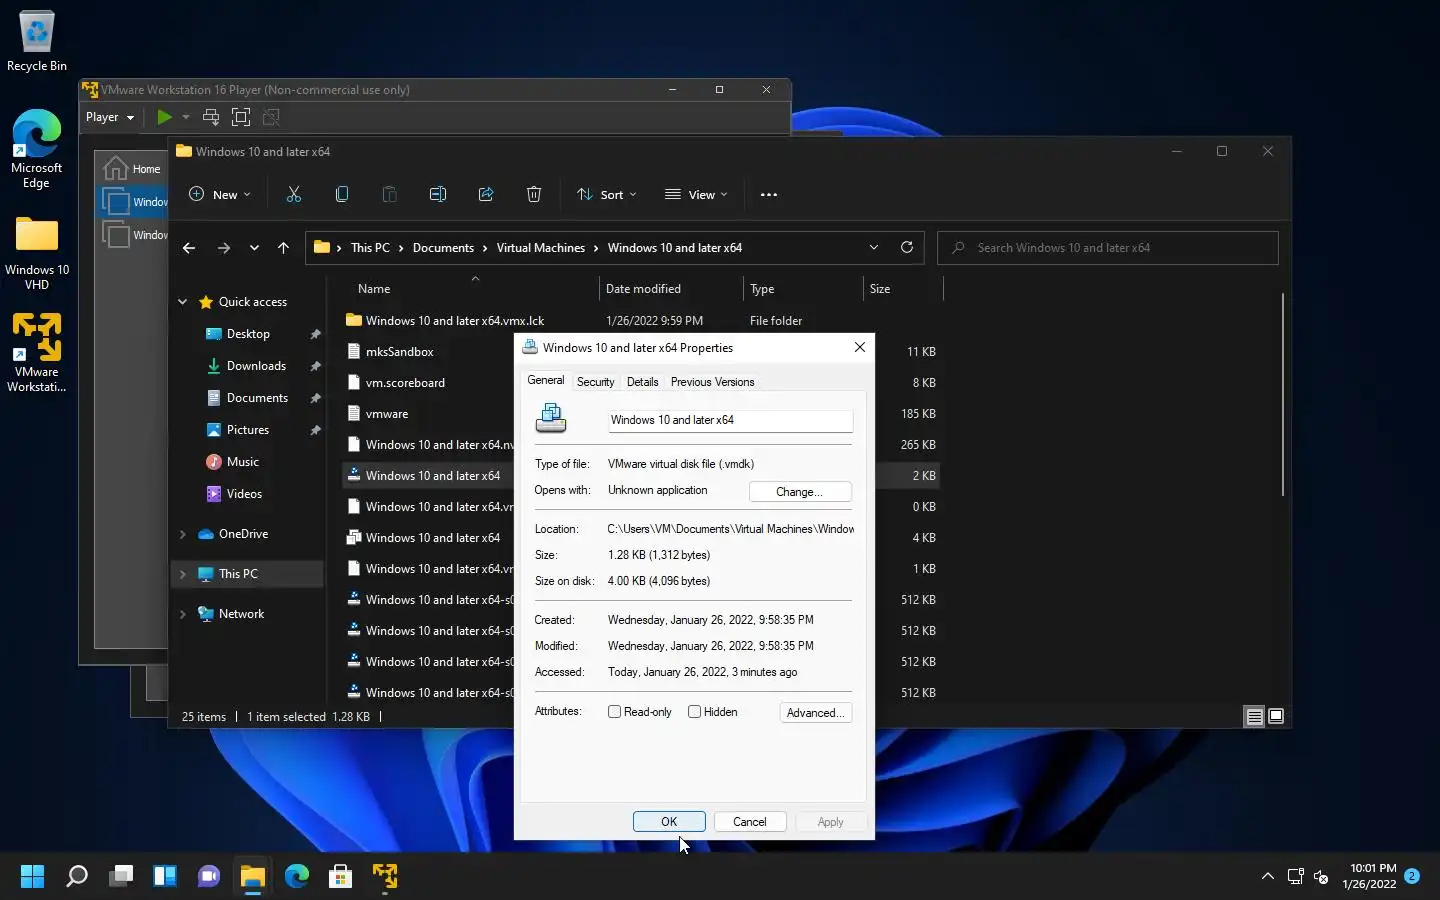Viewport: 1440px width, 900px height.
Task: Collapse the Quick access tree node
Action: [182, 302]
